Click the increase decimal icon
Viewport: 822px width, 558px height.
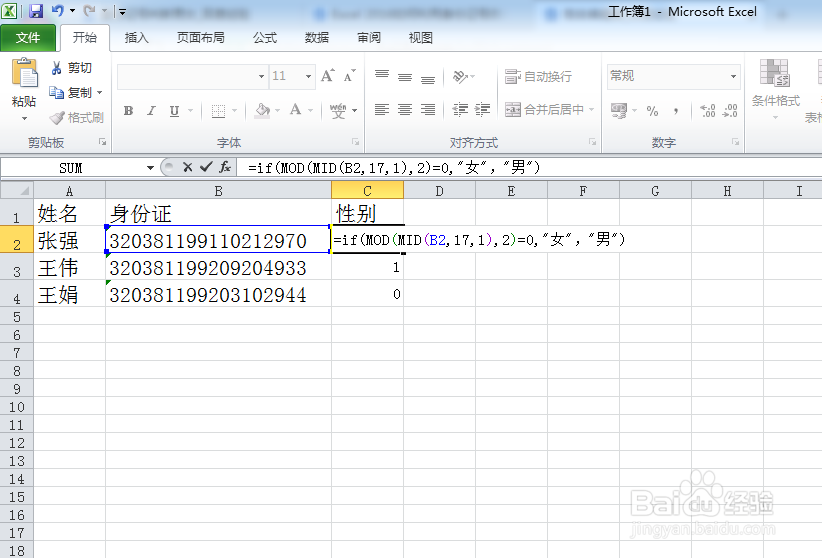pyautogui.click(x=708, y=111)
